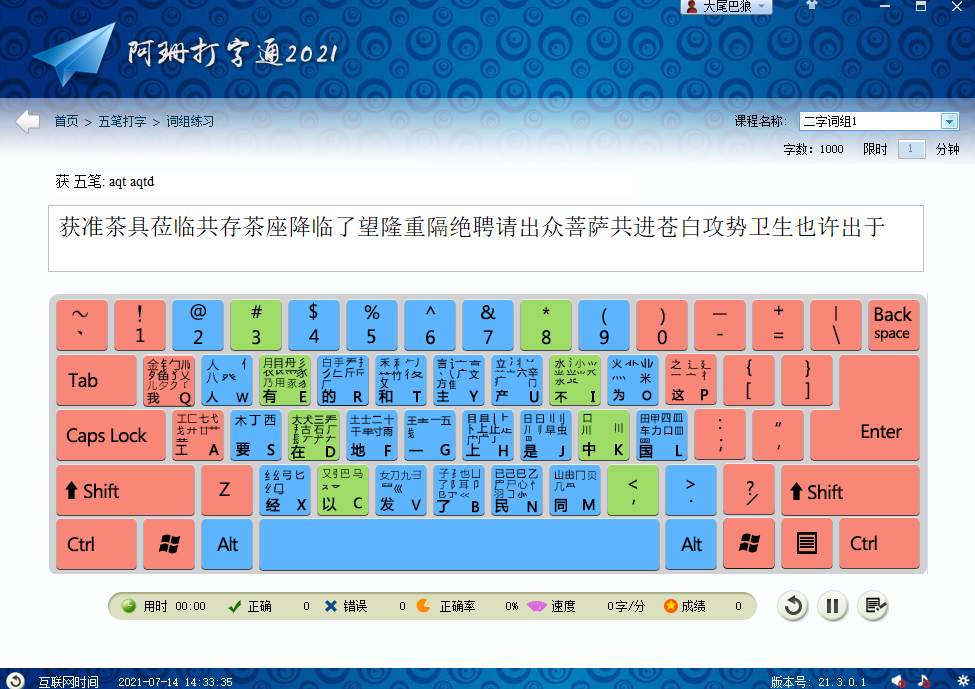
Task: Click the back arrow icon
Action: pyautogui.click(x=28, y=121)
